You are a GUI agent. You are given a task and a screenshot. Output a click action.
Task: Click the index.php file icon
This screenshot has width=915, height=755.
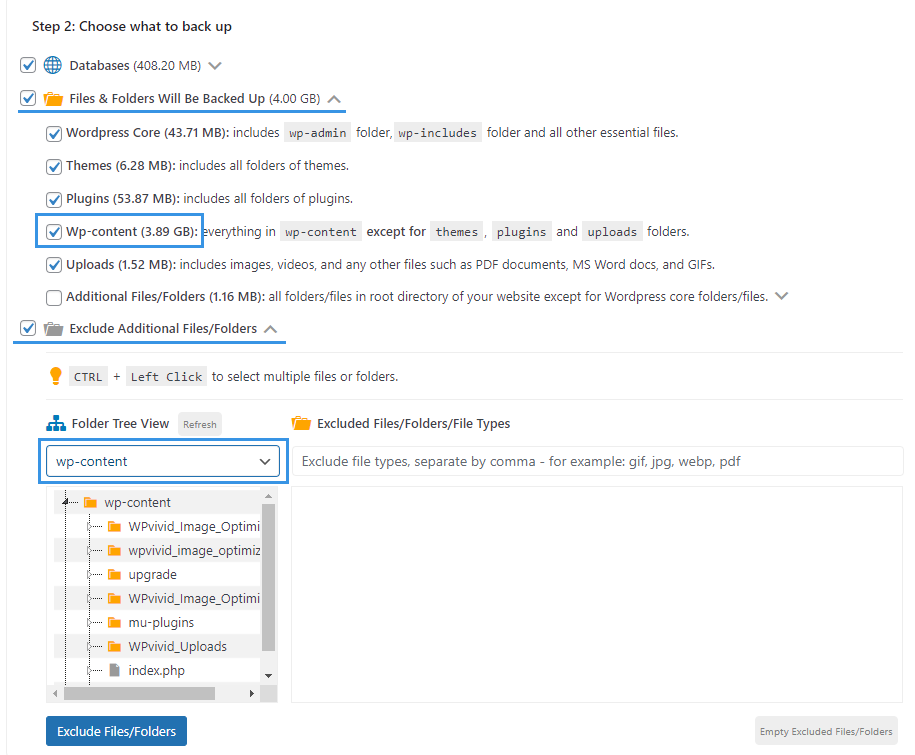click(115, 670)
